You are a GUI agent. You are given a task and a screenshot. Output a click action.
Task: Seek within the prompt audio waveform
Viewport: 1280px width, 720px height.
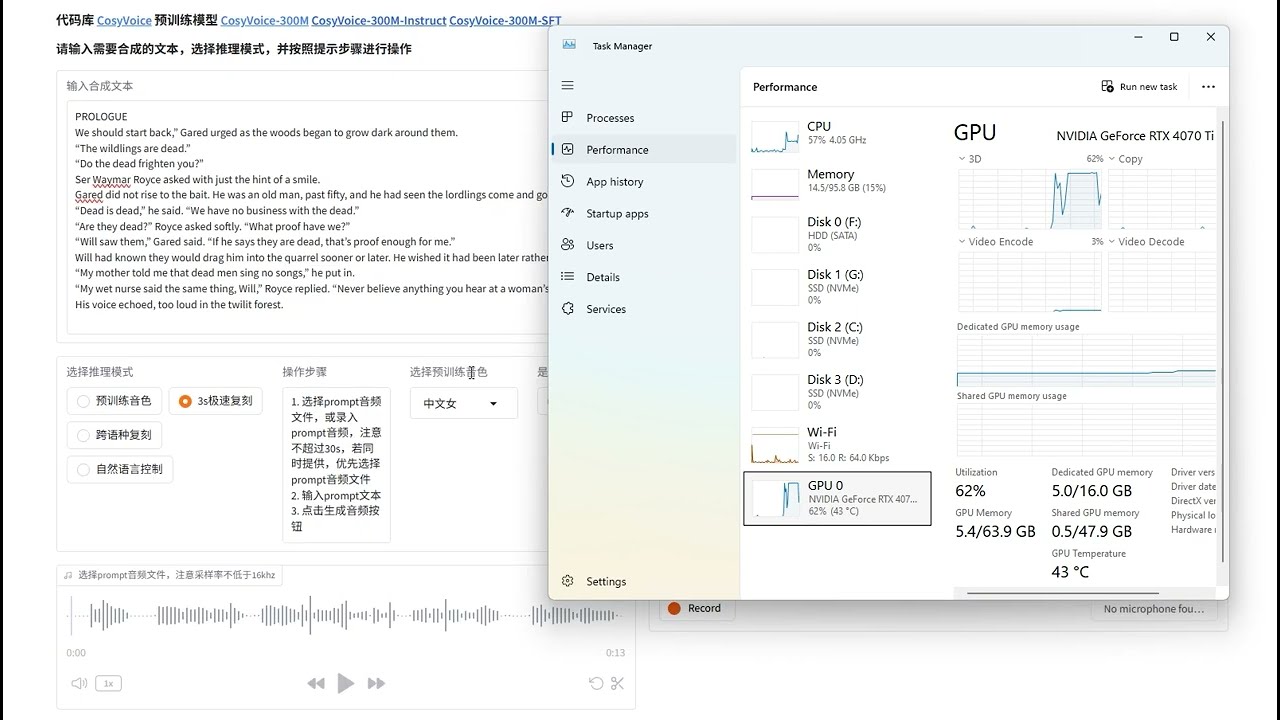click(x=346, y=616)
